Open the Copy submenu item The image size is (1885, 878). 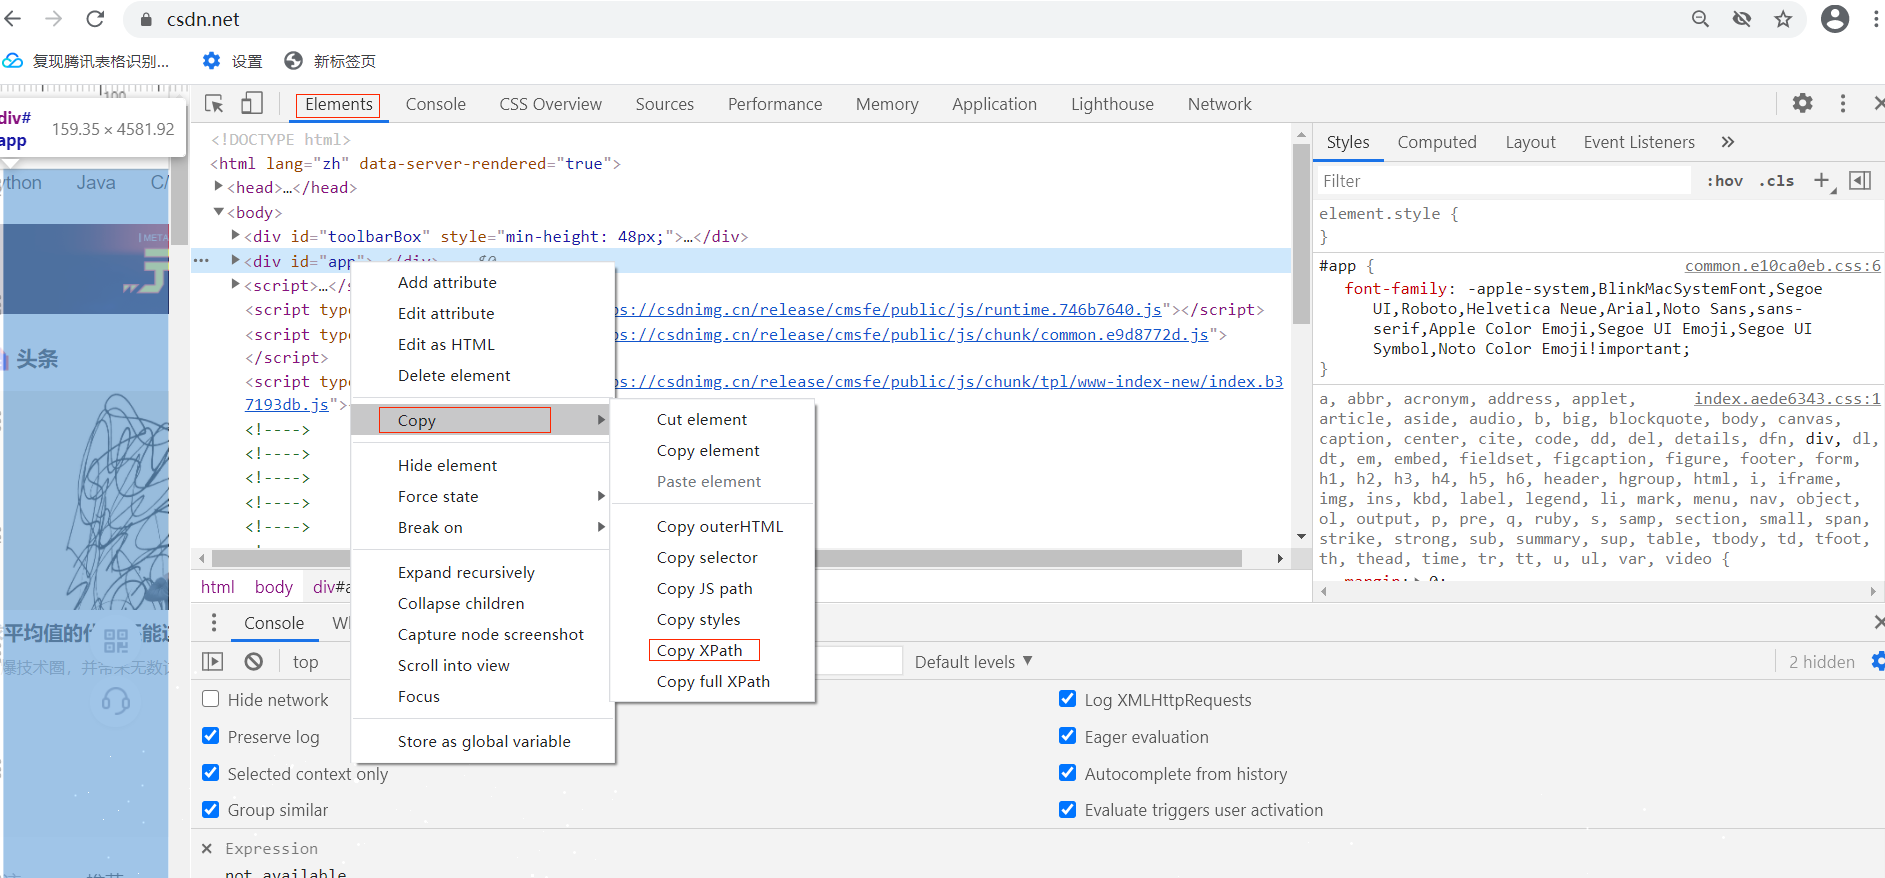(x=482, y=420)
